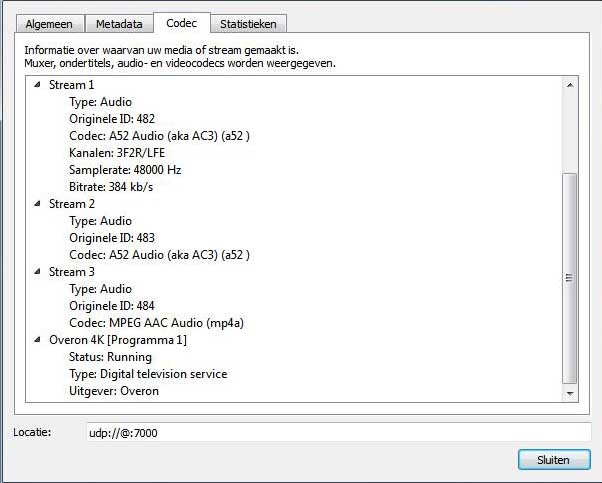Select the Kanalen: 3F2R/LFE row
Viewport: 602px width, 483px height.
tap(117, 153)
